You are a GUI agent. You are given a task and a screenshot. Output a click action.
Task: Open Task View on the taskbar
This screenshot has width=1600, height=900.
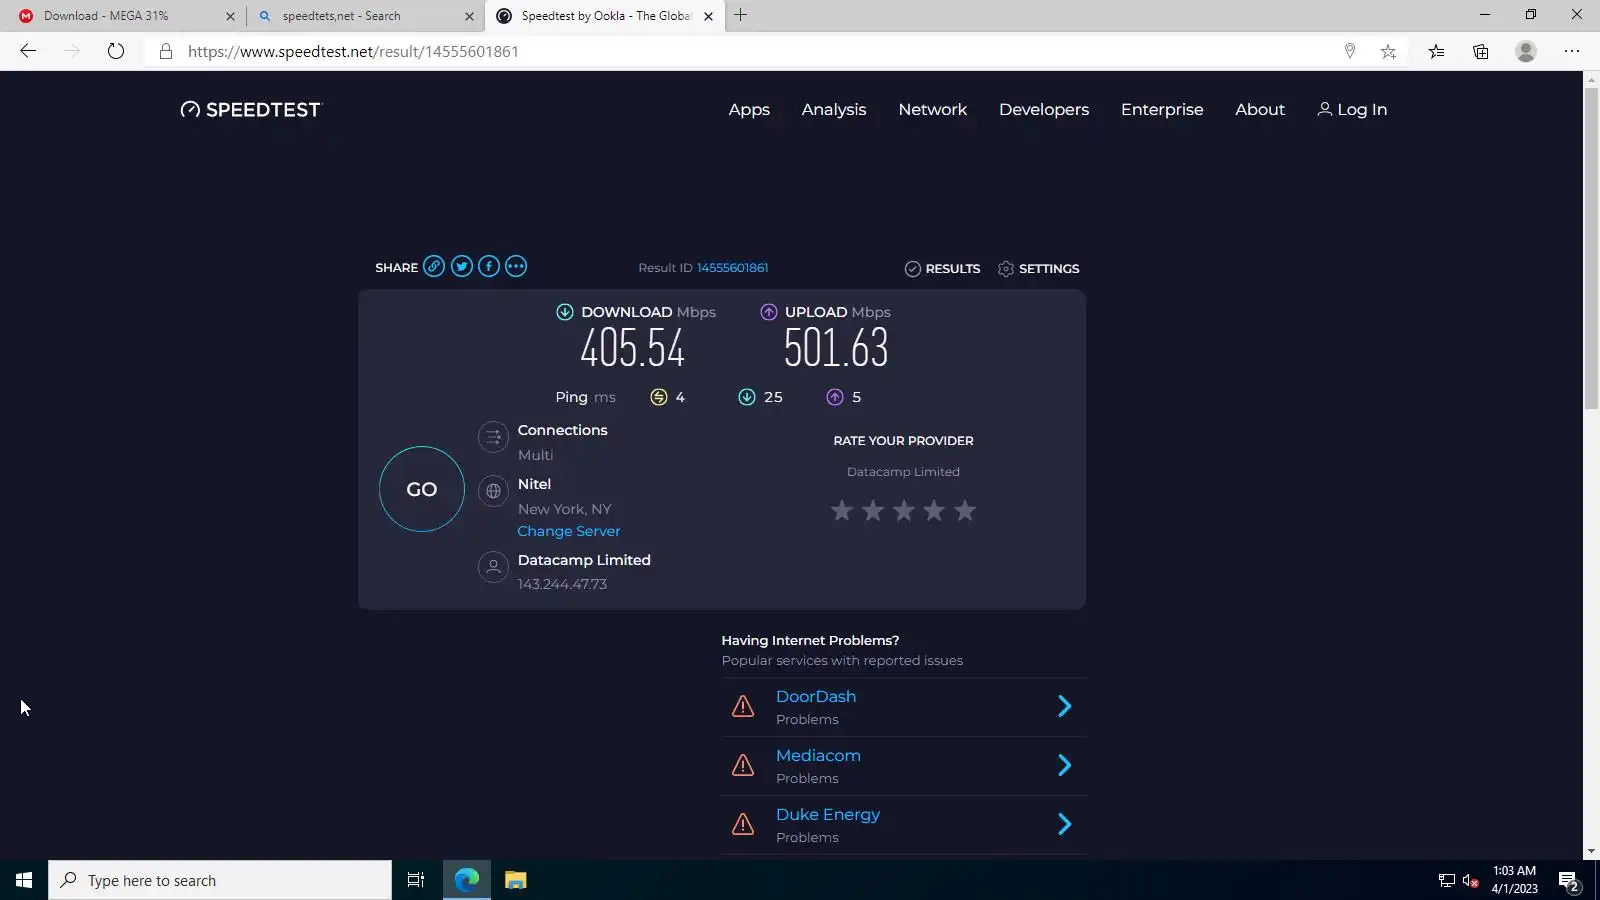pos(416,880)
